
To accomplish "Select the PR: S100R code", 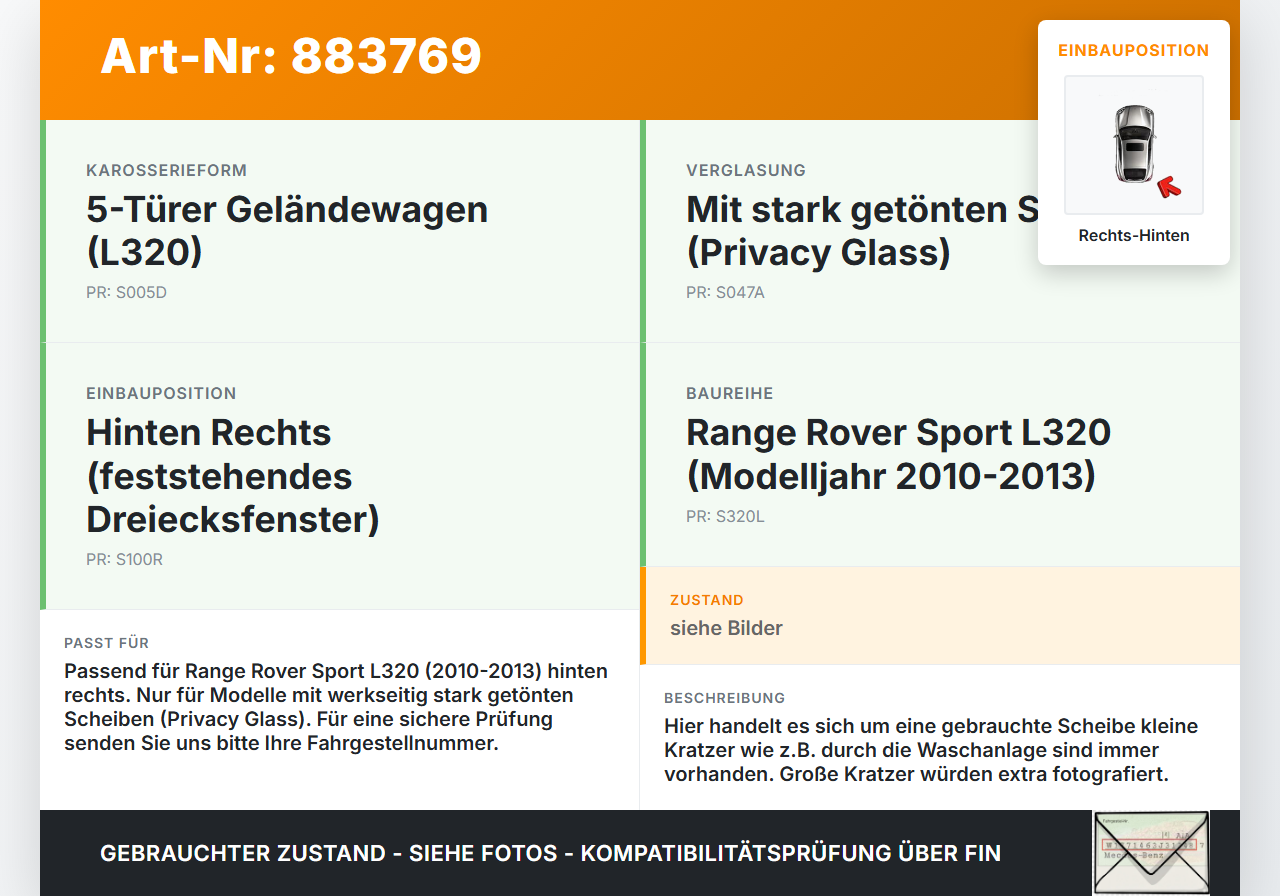I will click(x=124, y=560).
